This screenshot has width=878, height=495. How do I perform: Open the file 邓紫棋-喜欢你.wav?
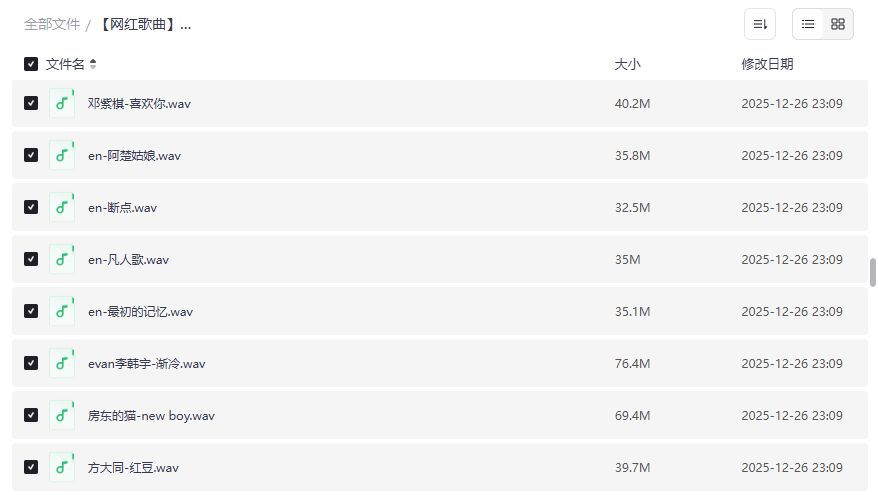139,103
